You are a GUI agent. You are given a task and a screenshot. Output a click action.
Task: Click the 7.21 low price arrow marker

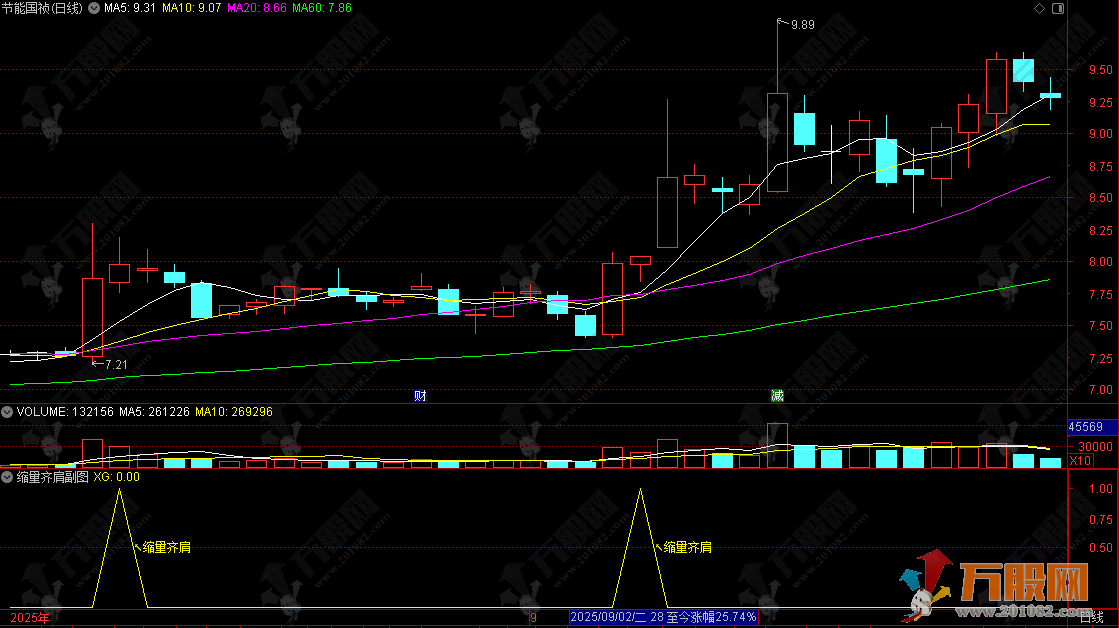(x=110, y=364)
